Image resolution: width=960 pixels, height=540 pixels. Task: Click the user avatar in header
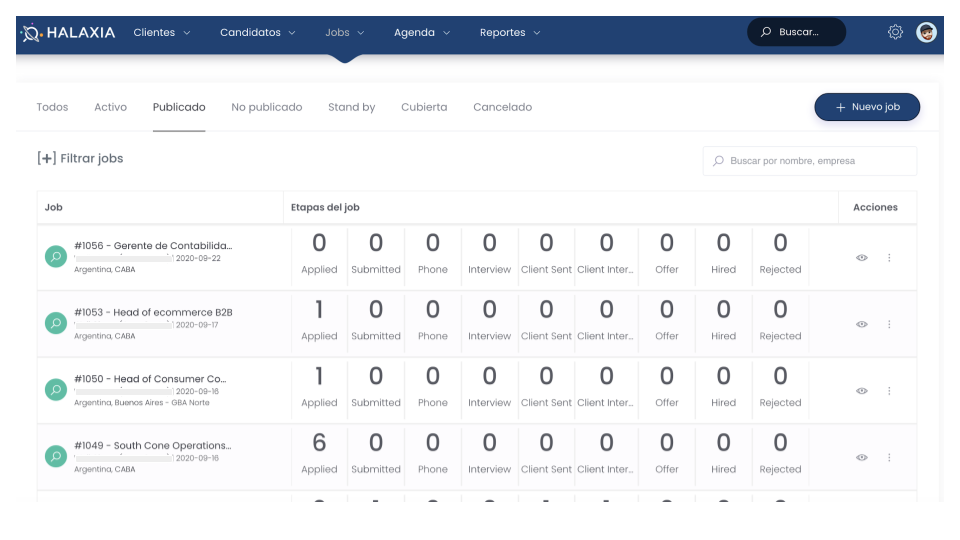pos(927,32)
